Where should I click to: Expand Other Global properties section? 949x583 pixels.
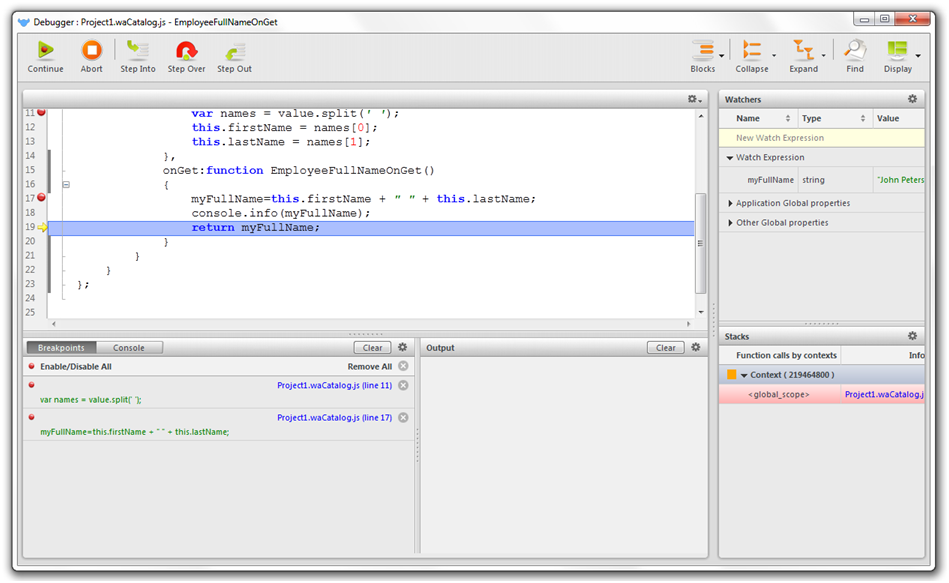tap(782, 223)
